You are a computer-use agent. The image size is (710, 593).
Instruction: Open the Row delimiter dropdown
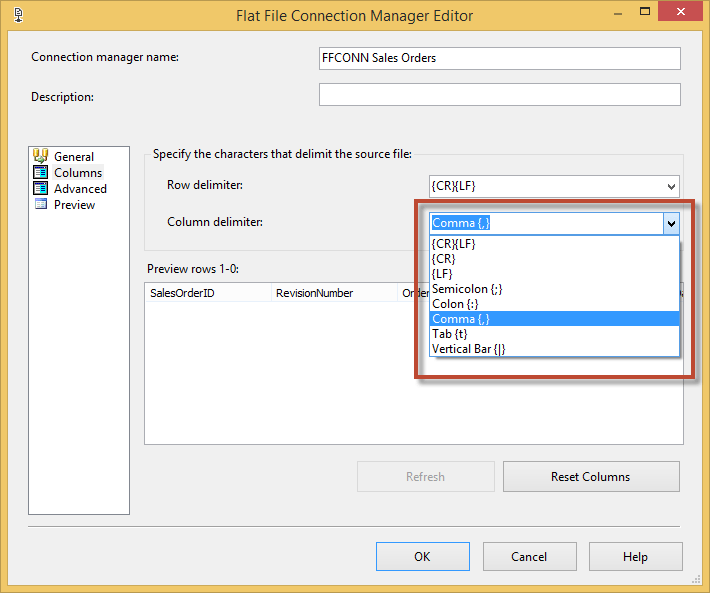point(670,186)
